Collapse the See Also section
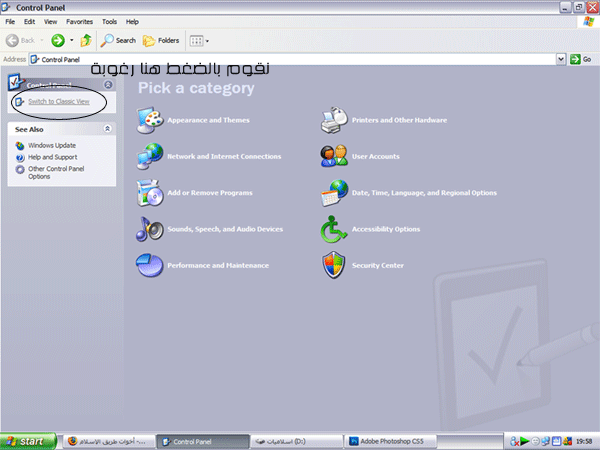Image resolution: width=600 pixels, height=450 pixels. click(x=108, y=129)
